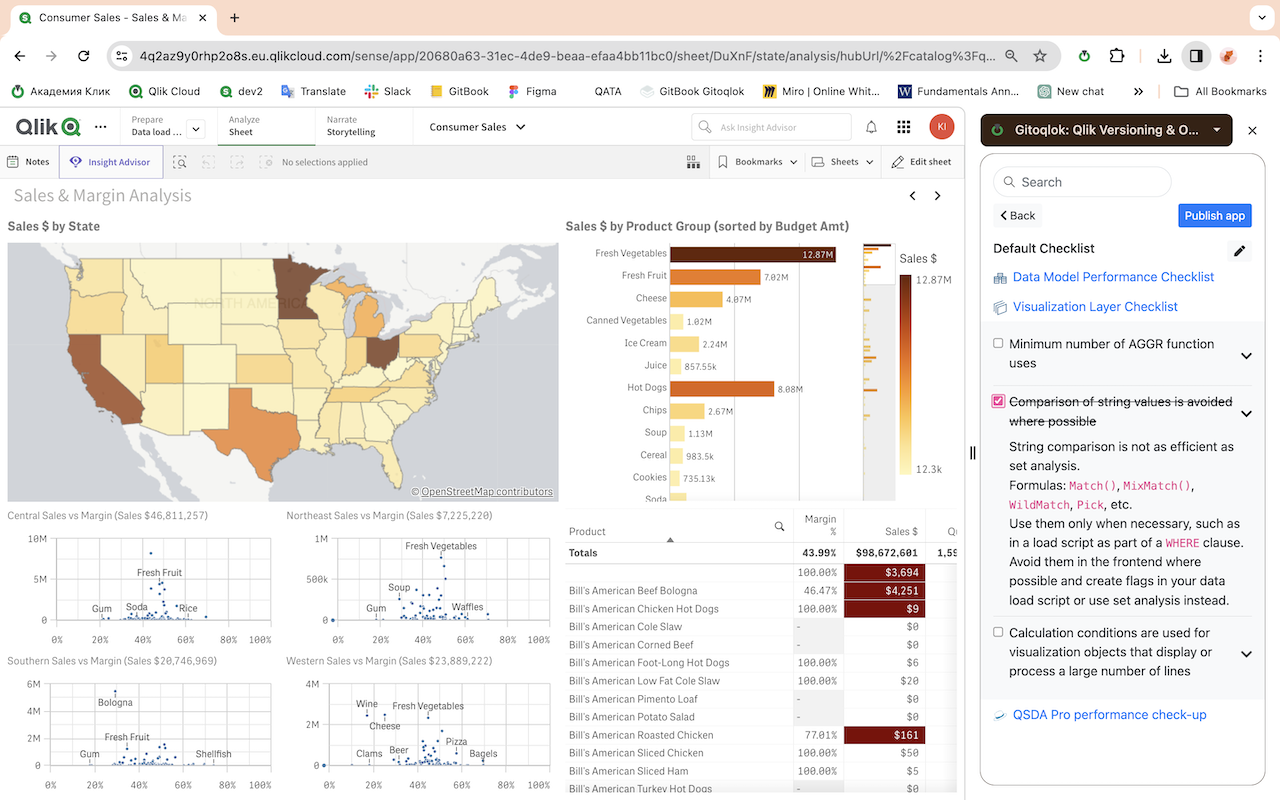The height and width of the screenshot is (800, 1280).
Task: Check Calculation conditions are used checkbox
Action: pyautogui.click(x=998, y=632)
